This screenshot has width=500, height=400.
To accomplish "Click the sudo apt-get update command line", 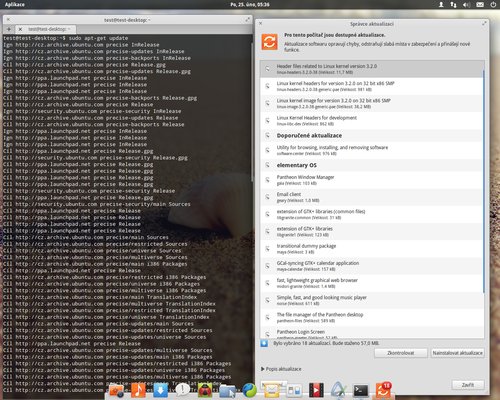I will (66, 38).
